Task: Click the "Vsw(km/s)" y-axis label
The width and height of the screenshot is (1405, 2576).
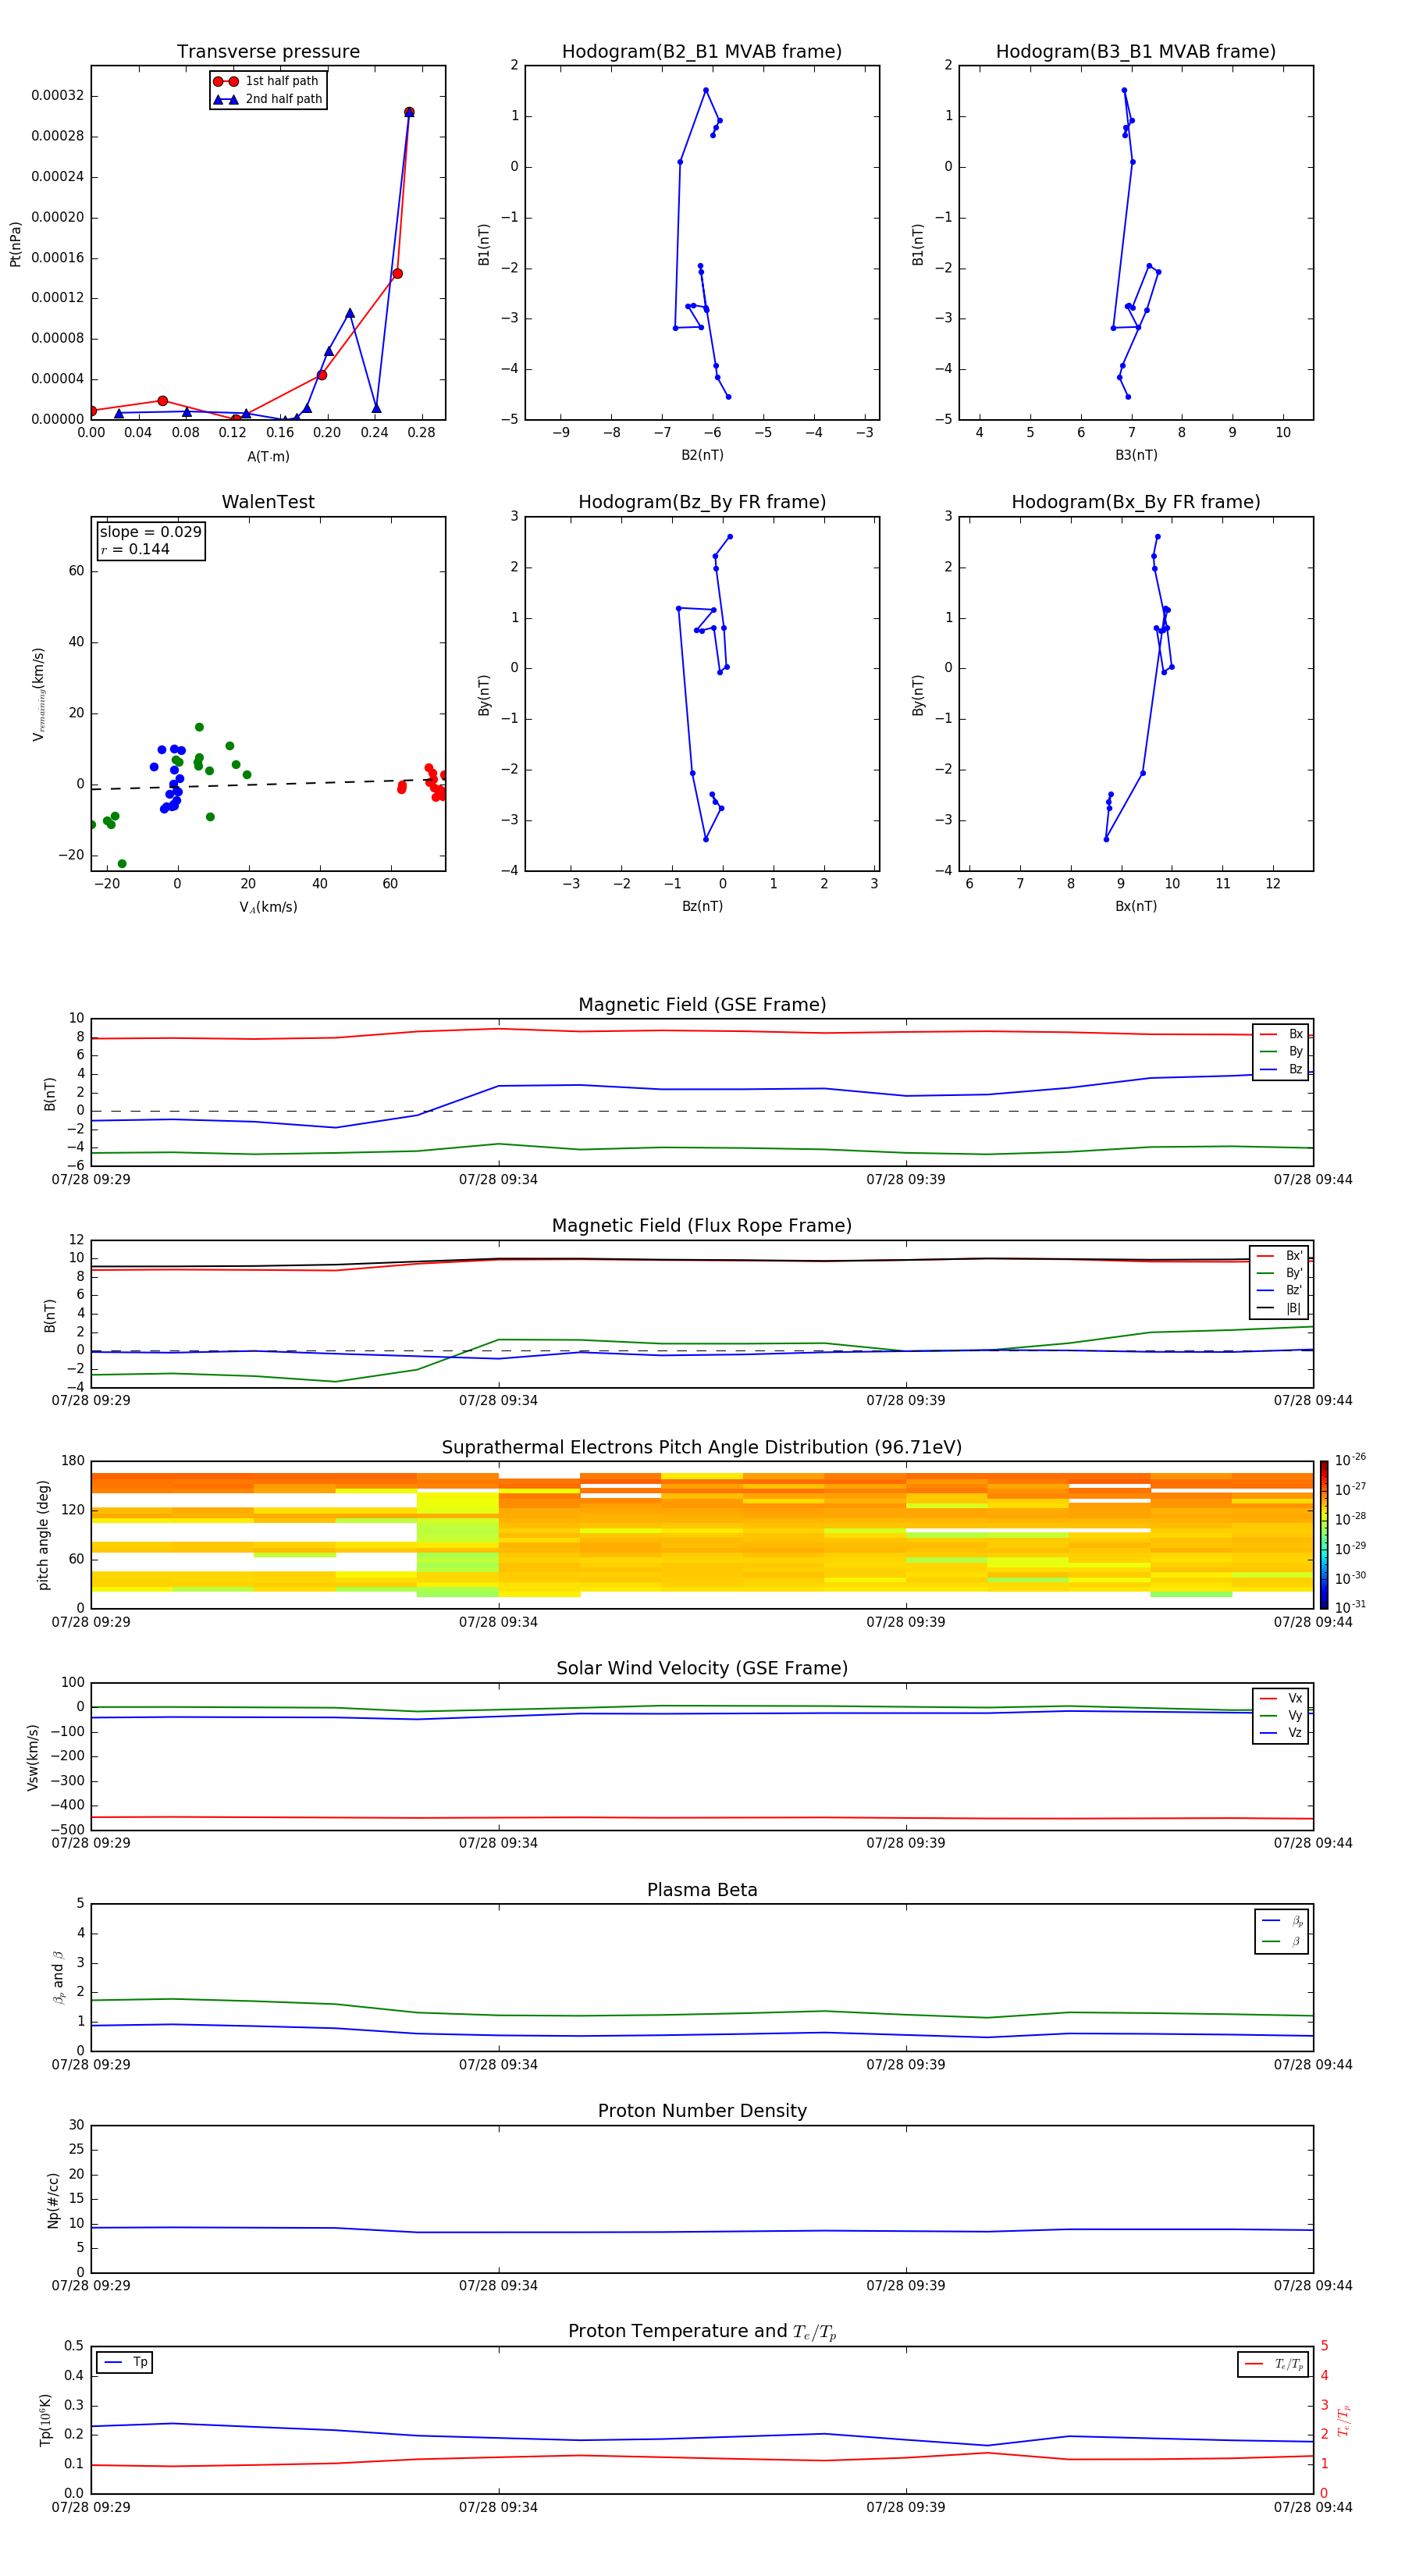Action: click(33, 1757)
